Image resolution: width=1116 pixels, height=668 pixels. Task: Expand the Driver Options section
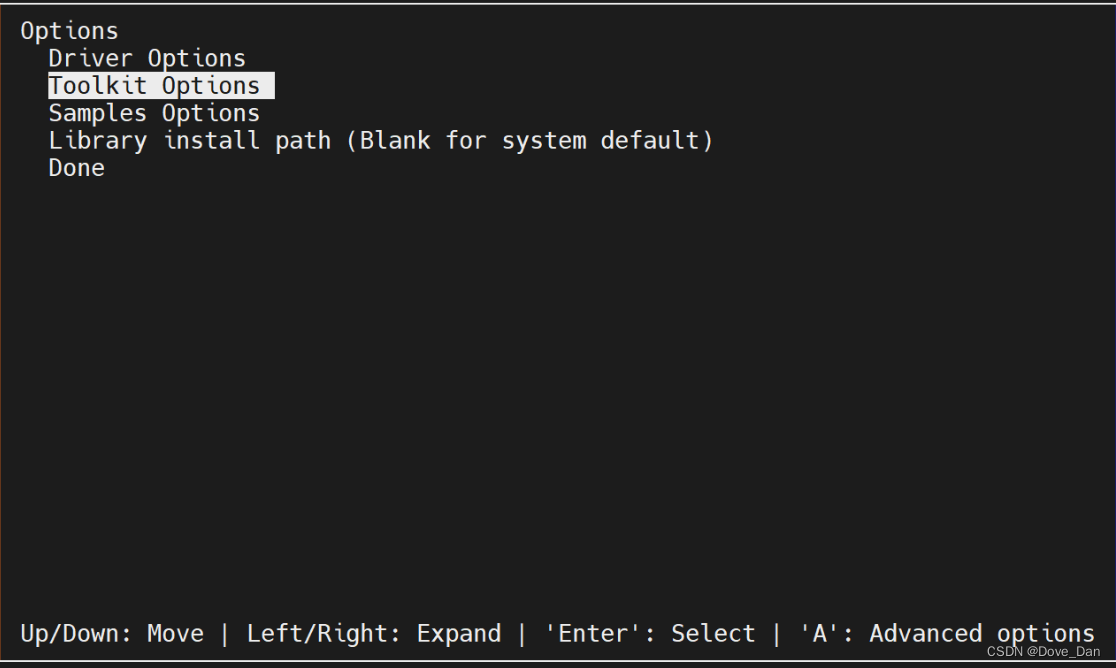(x=147, y=58)
